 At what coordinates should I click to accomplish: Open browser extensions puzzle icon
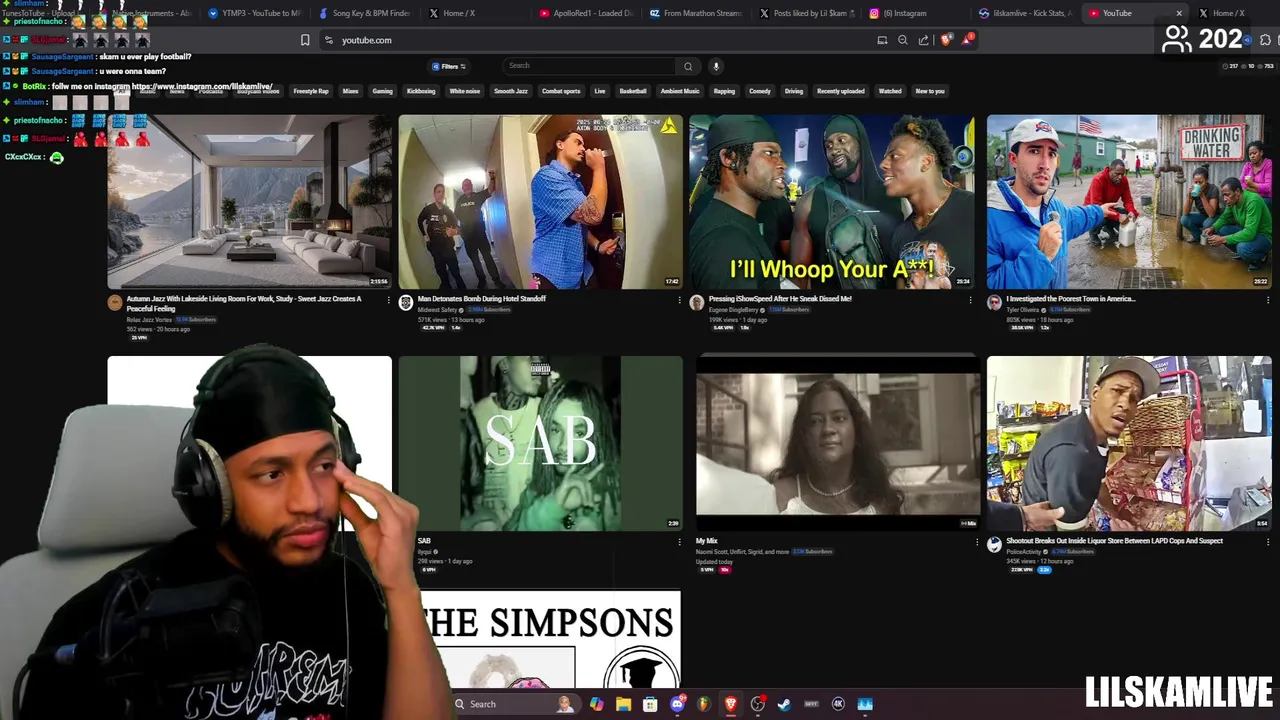(1265, 40)
